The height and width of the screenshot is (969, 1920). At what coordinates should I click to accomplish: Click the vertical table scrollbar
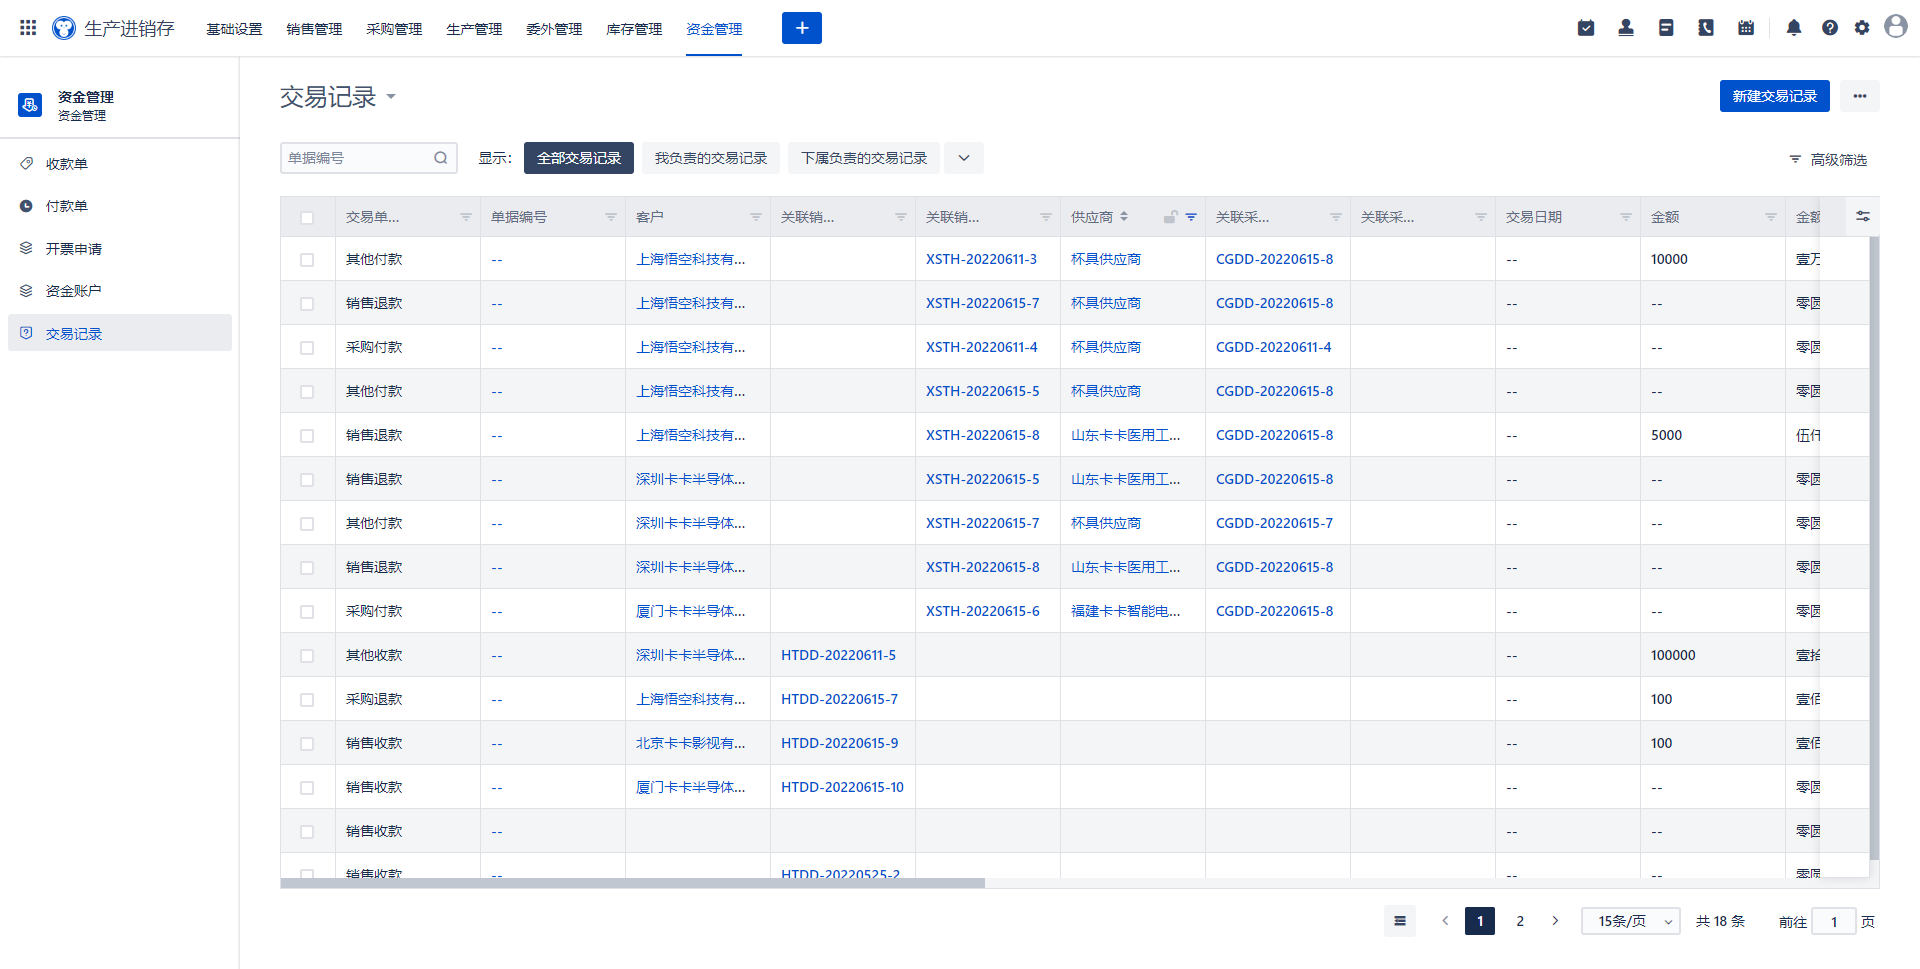pyautogui.click(x=1874, y=548)
